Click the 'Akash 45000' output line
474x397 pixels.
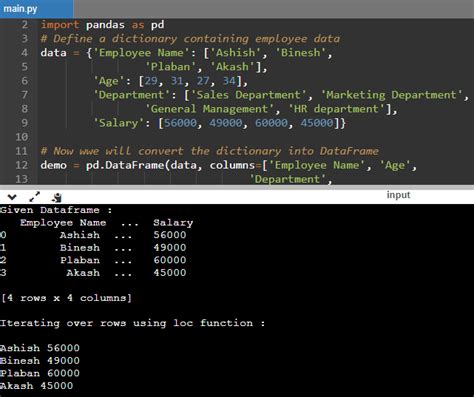pyautogui.click(x=36, y=386)
